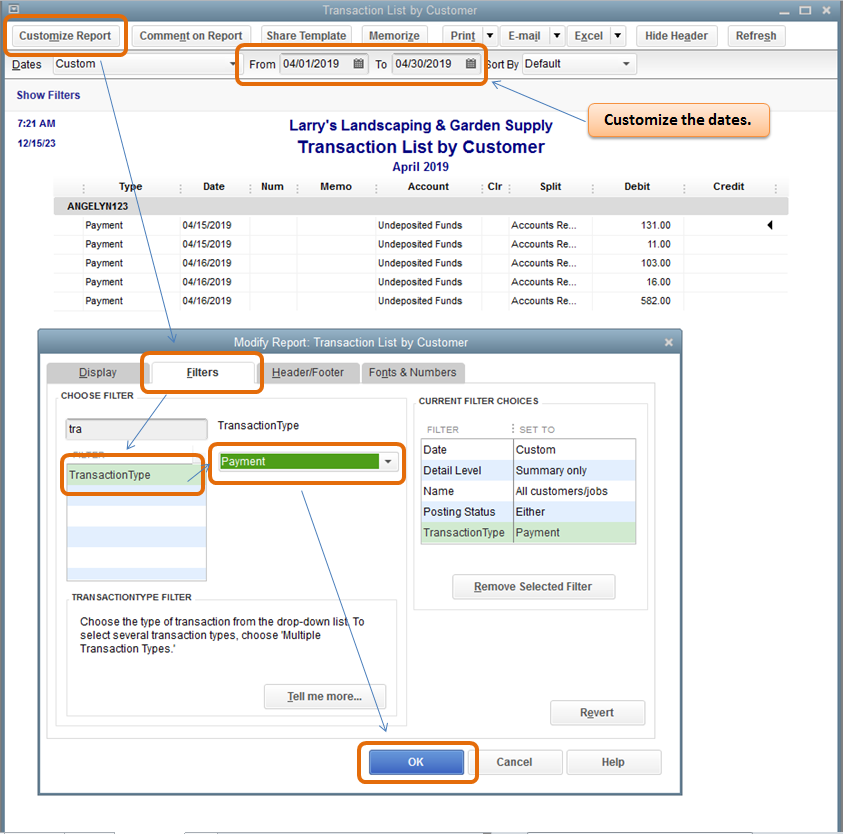
Task: Click the window menu icon in title bar
Action: 14,9
